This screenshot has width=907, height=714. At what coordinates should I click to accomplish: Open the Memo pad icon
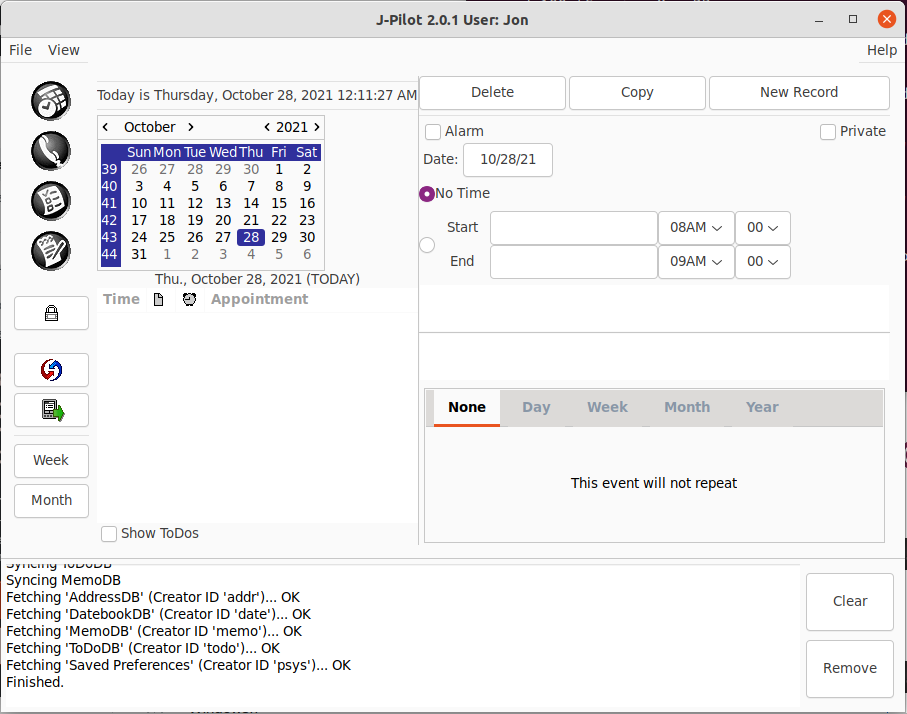[x=51, y=251]
